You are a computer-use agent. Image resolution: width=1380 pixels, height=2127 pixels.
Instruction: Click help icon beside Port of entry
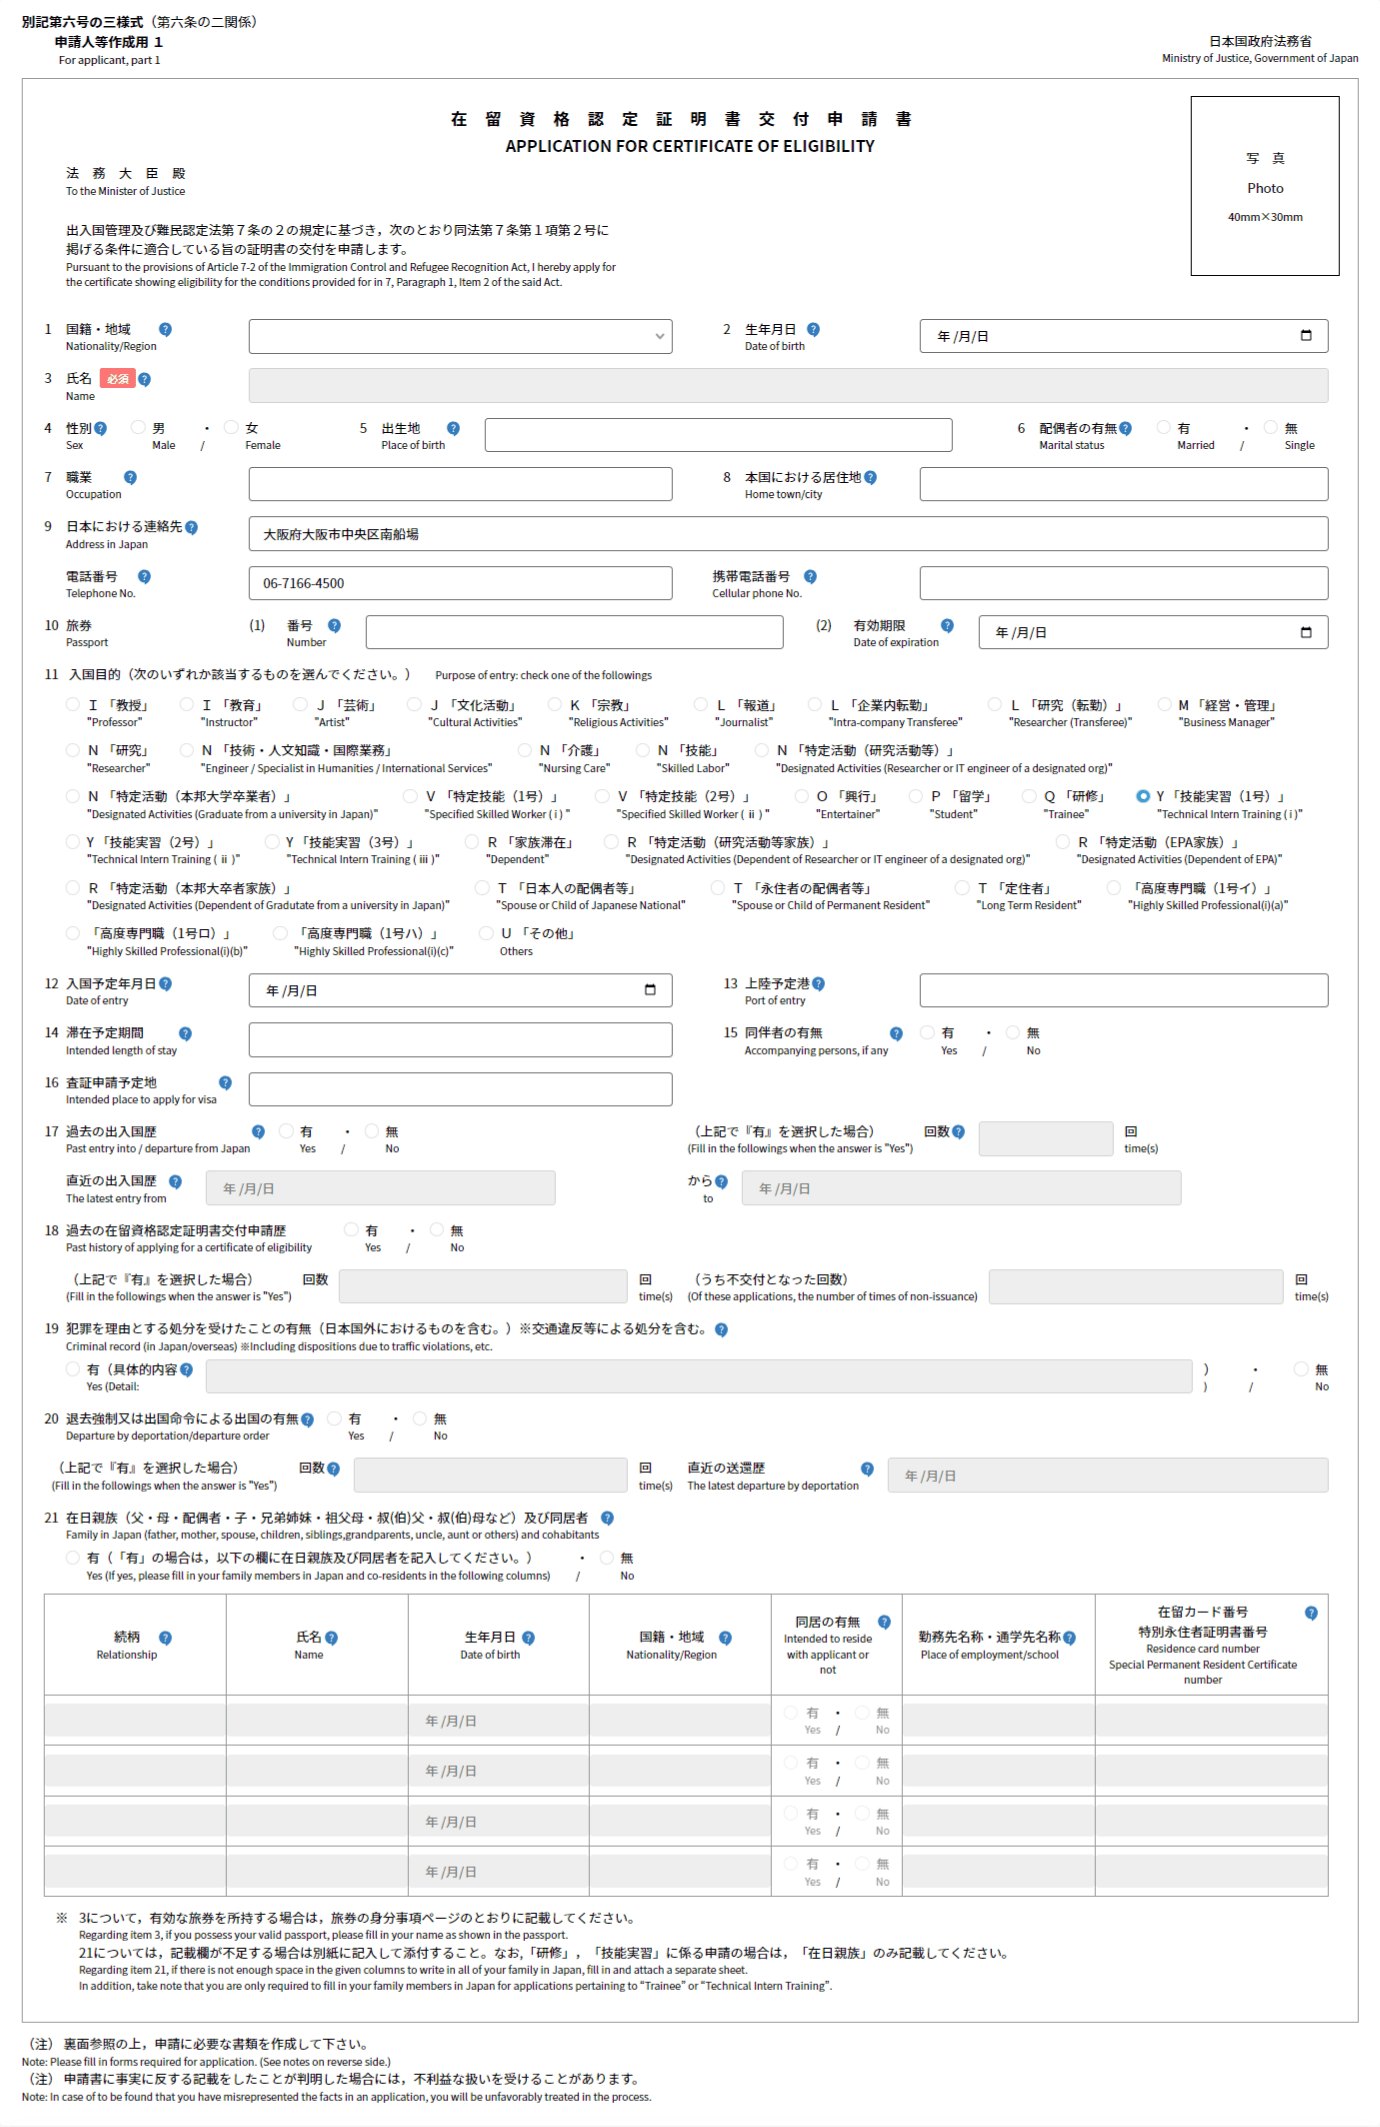click(x=818, y=984)
